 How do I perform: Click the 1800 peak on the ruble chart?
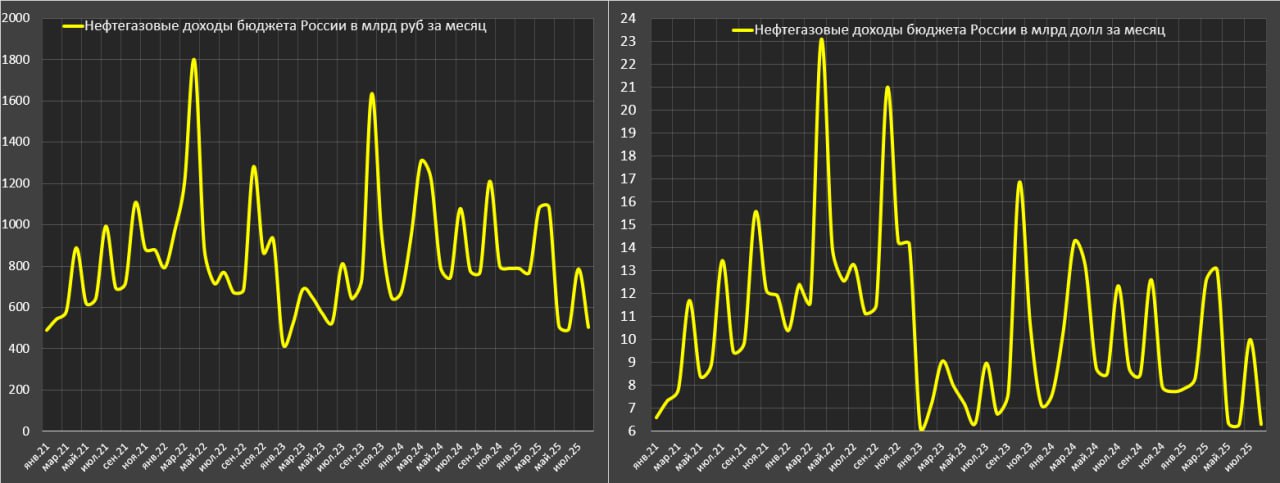pos(193,60)
